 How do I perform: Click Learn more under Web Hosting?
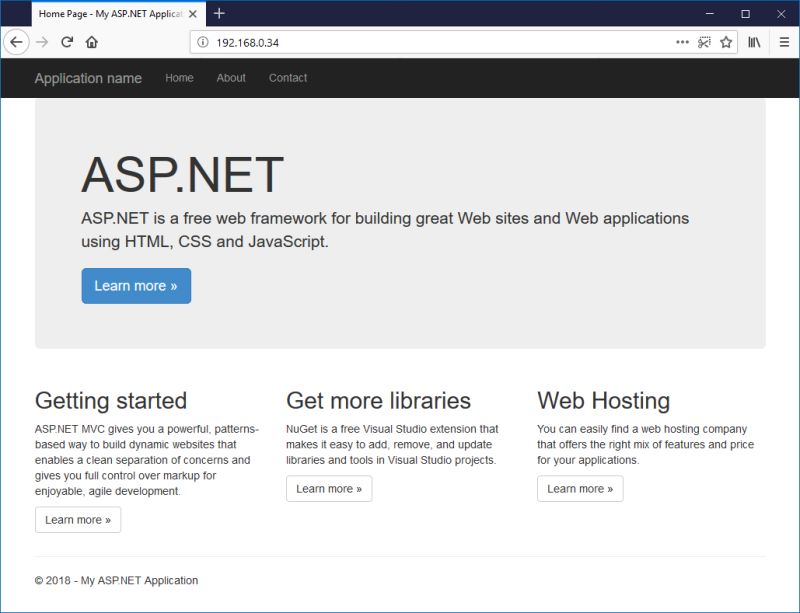tap(580, 489)
